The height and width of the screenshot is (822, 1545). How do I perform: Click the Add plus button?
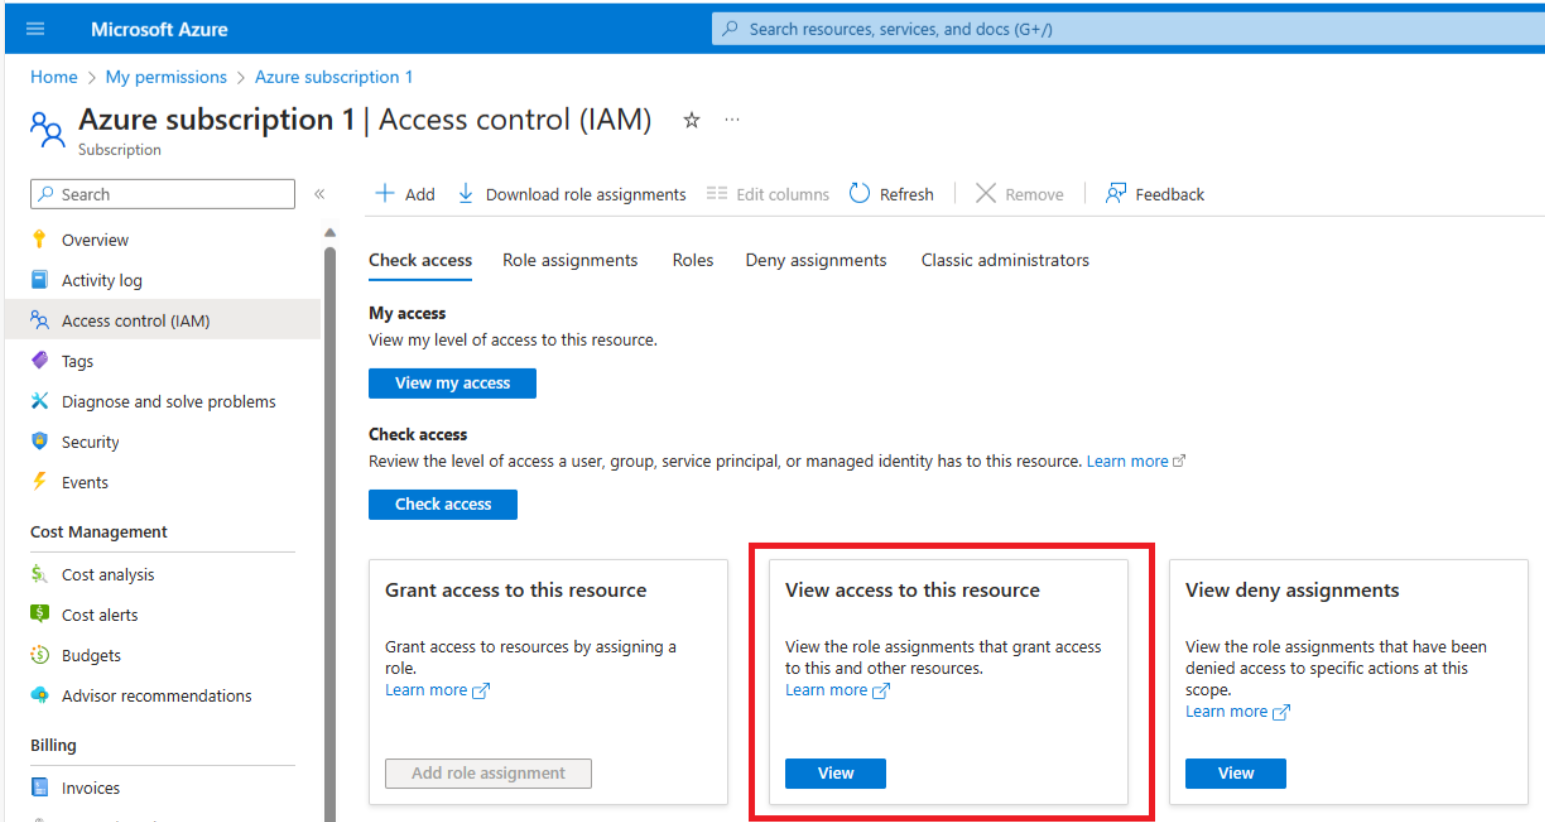[x=404, y=194]
